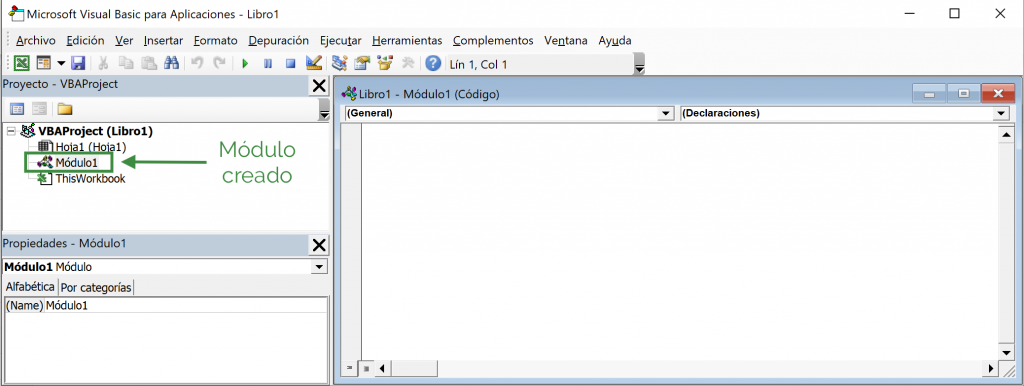Open the (Declaraciones) procedure dropdown

pos(1002,114)
